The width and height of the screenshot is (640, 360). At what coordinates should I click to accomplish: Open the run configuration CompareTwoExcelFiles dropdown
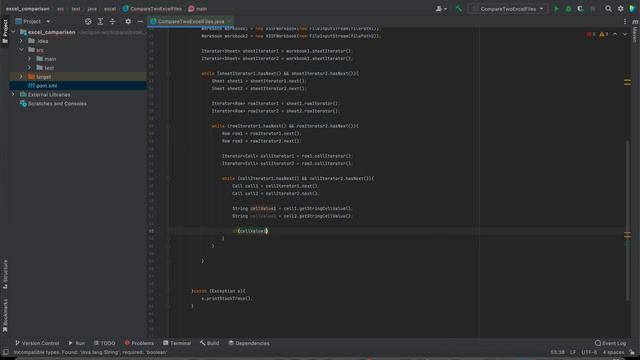point(508,9)
